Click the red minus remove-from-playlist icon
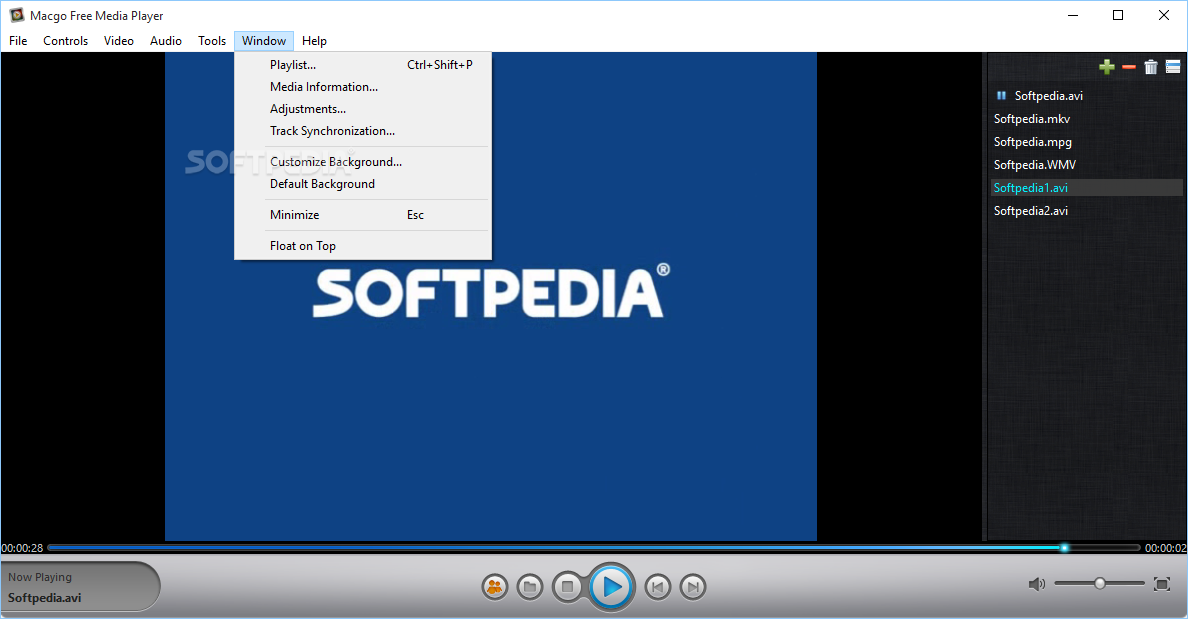Screen dimensions: 1188x619 pos(1129,67)
